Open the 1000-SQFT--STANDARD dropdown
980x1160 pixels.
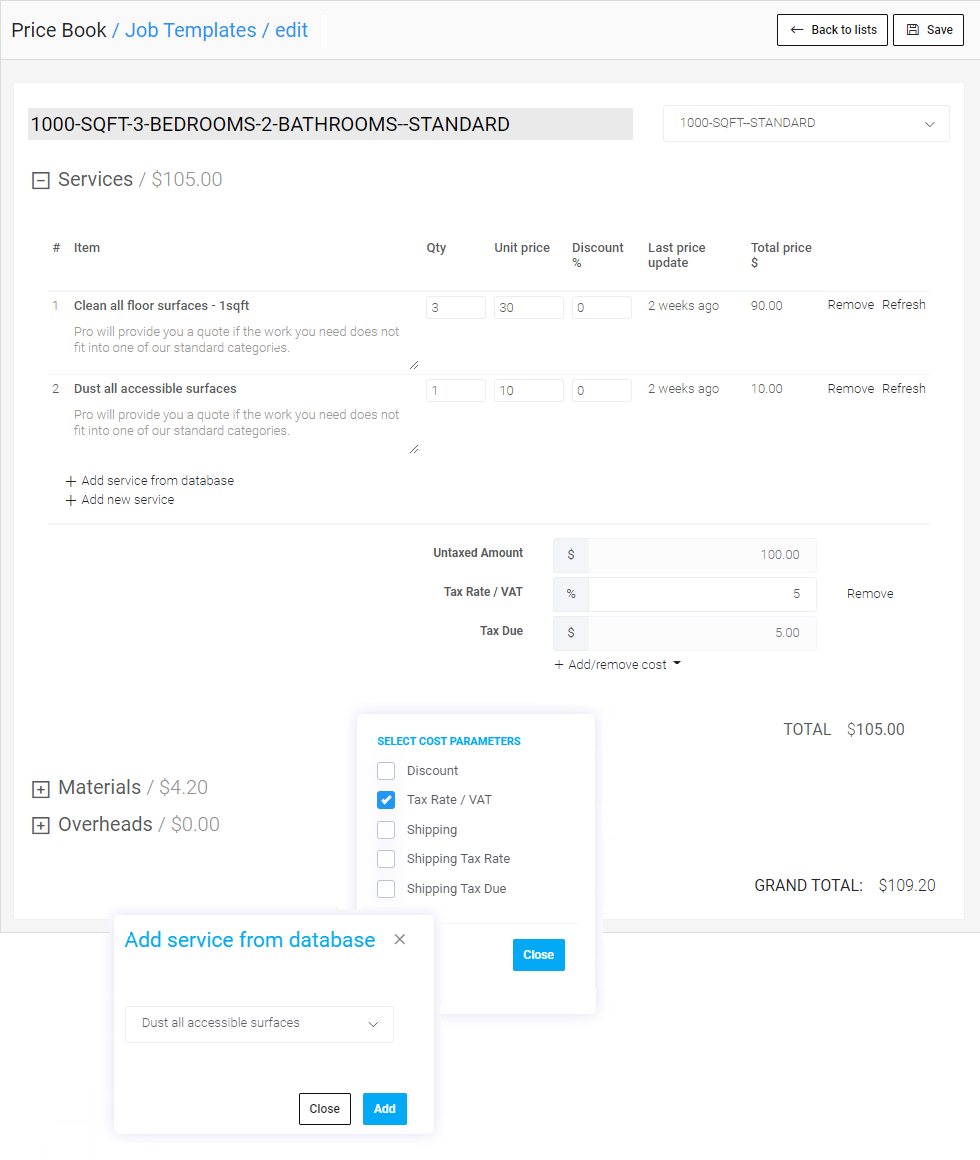pos(806,124)
